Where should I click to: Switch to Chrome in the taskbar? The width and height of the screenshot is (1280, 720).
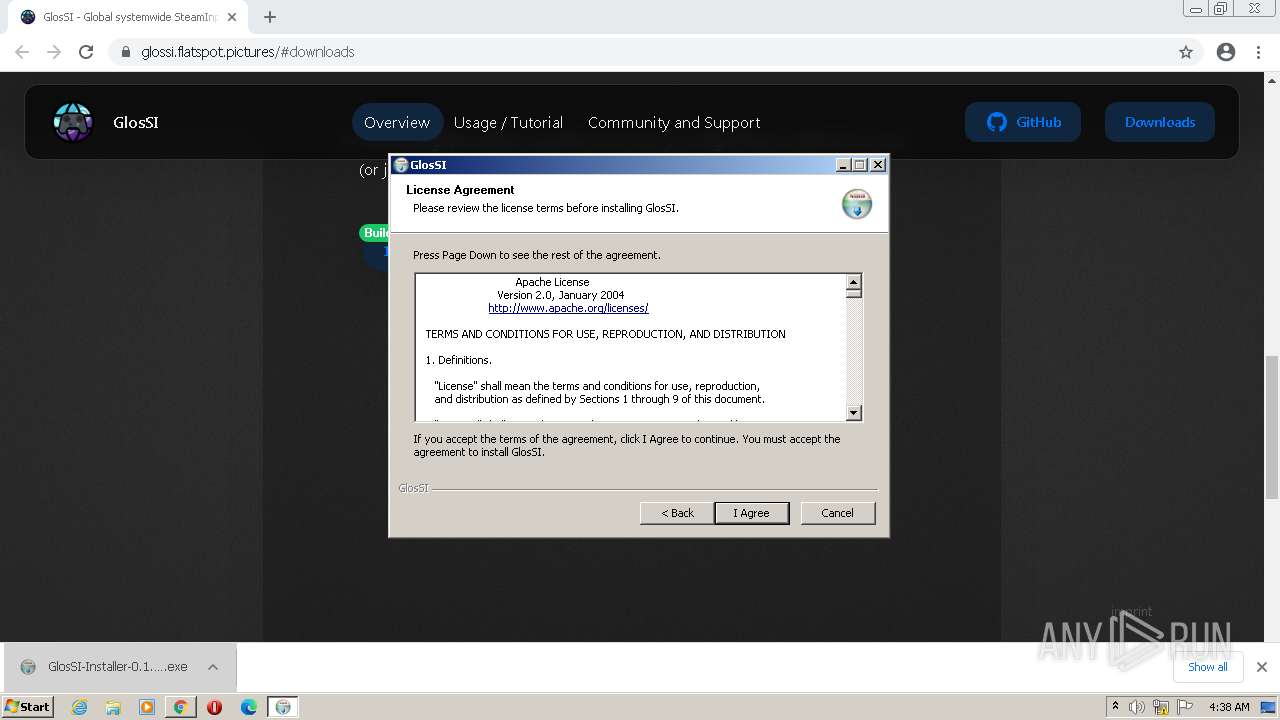[x=181, y=707]
